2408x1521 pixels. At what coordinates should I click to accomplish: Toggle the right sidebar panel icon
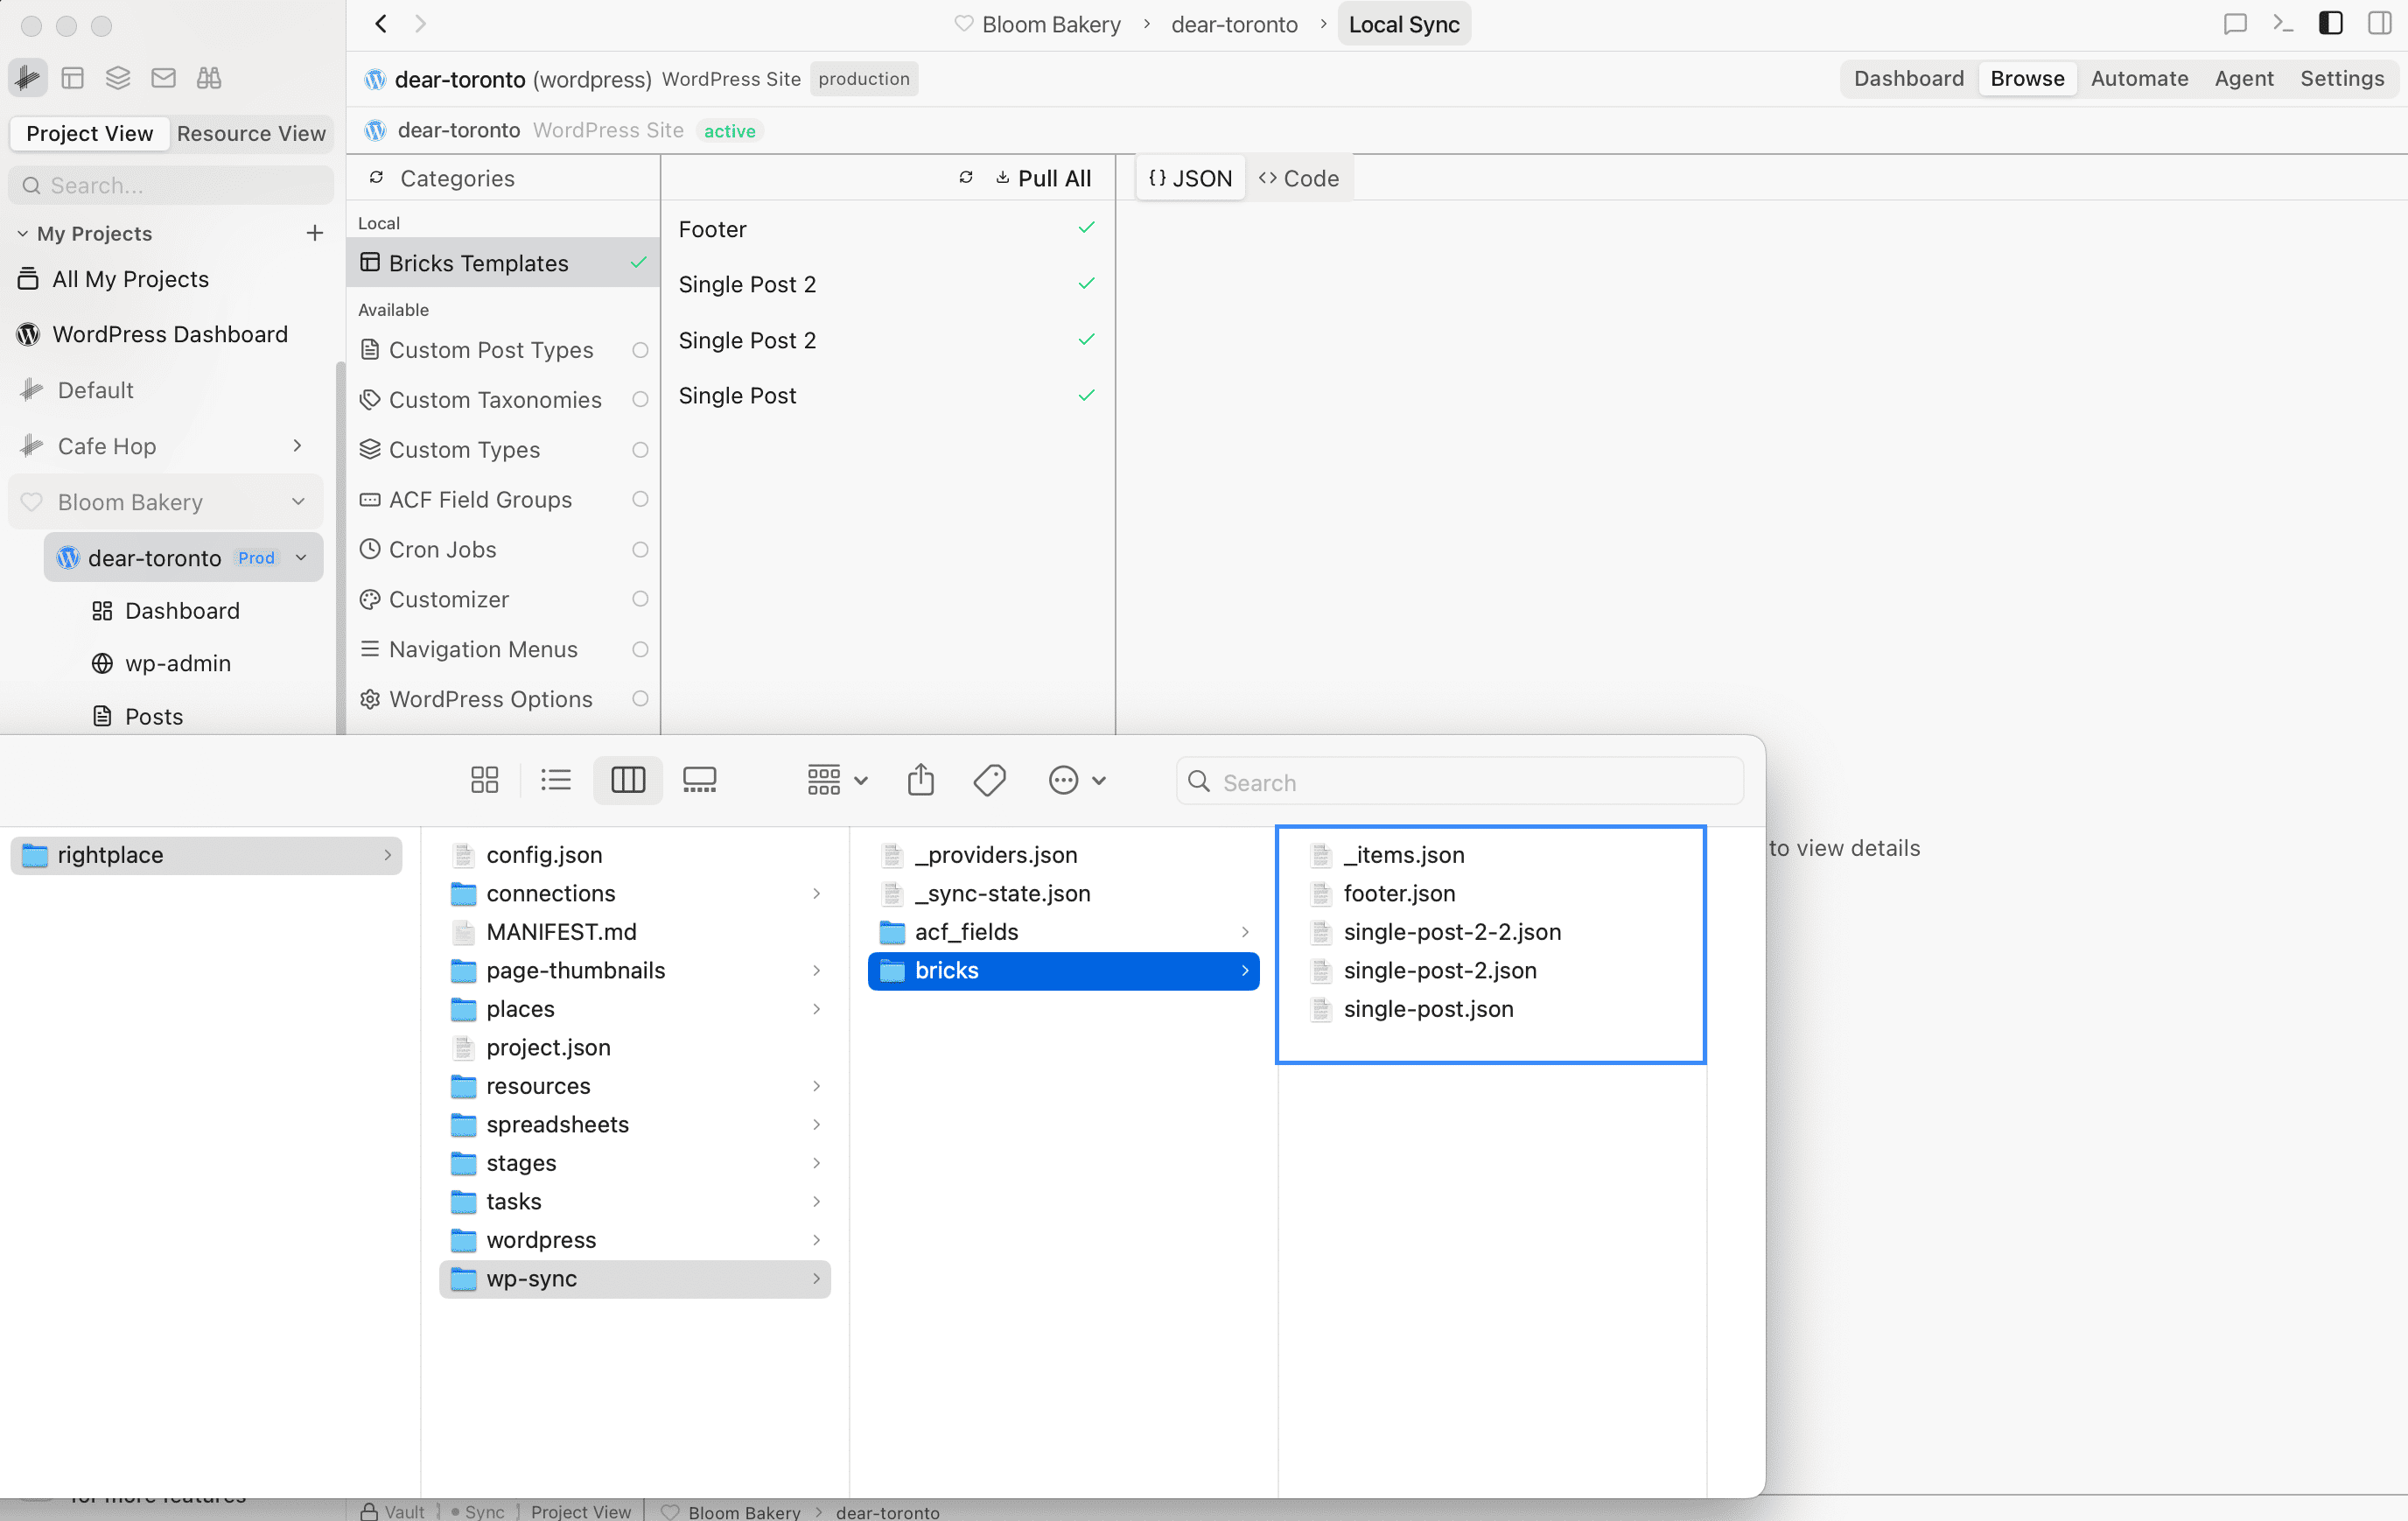[2380, 24]
